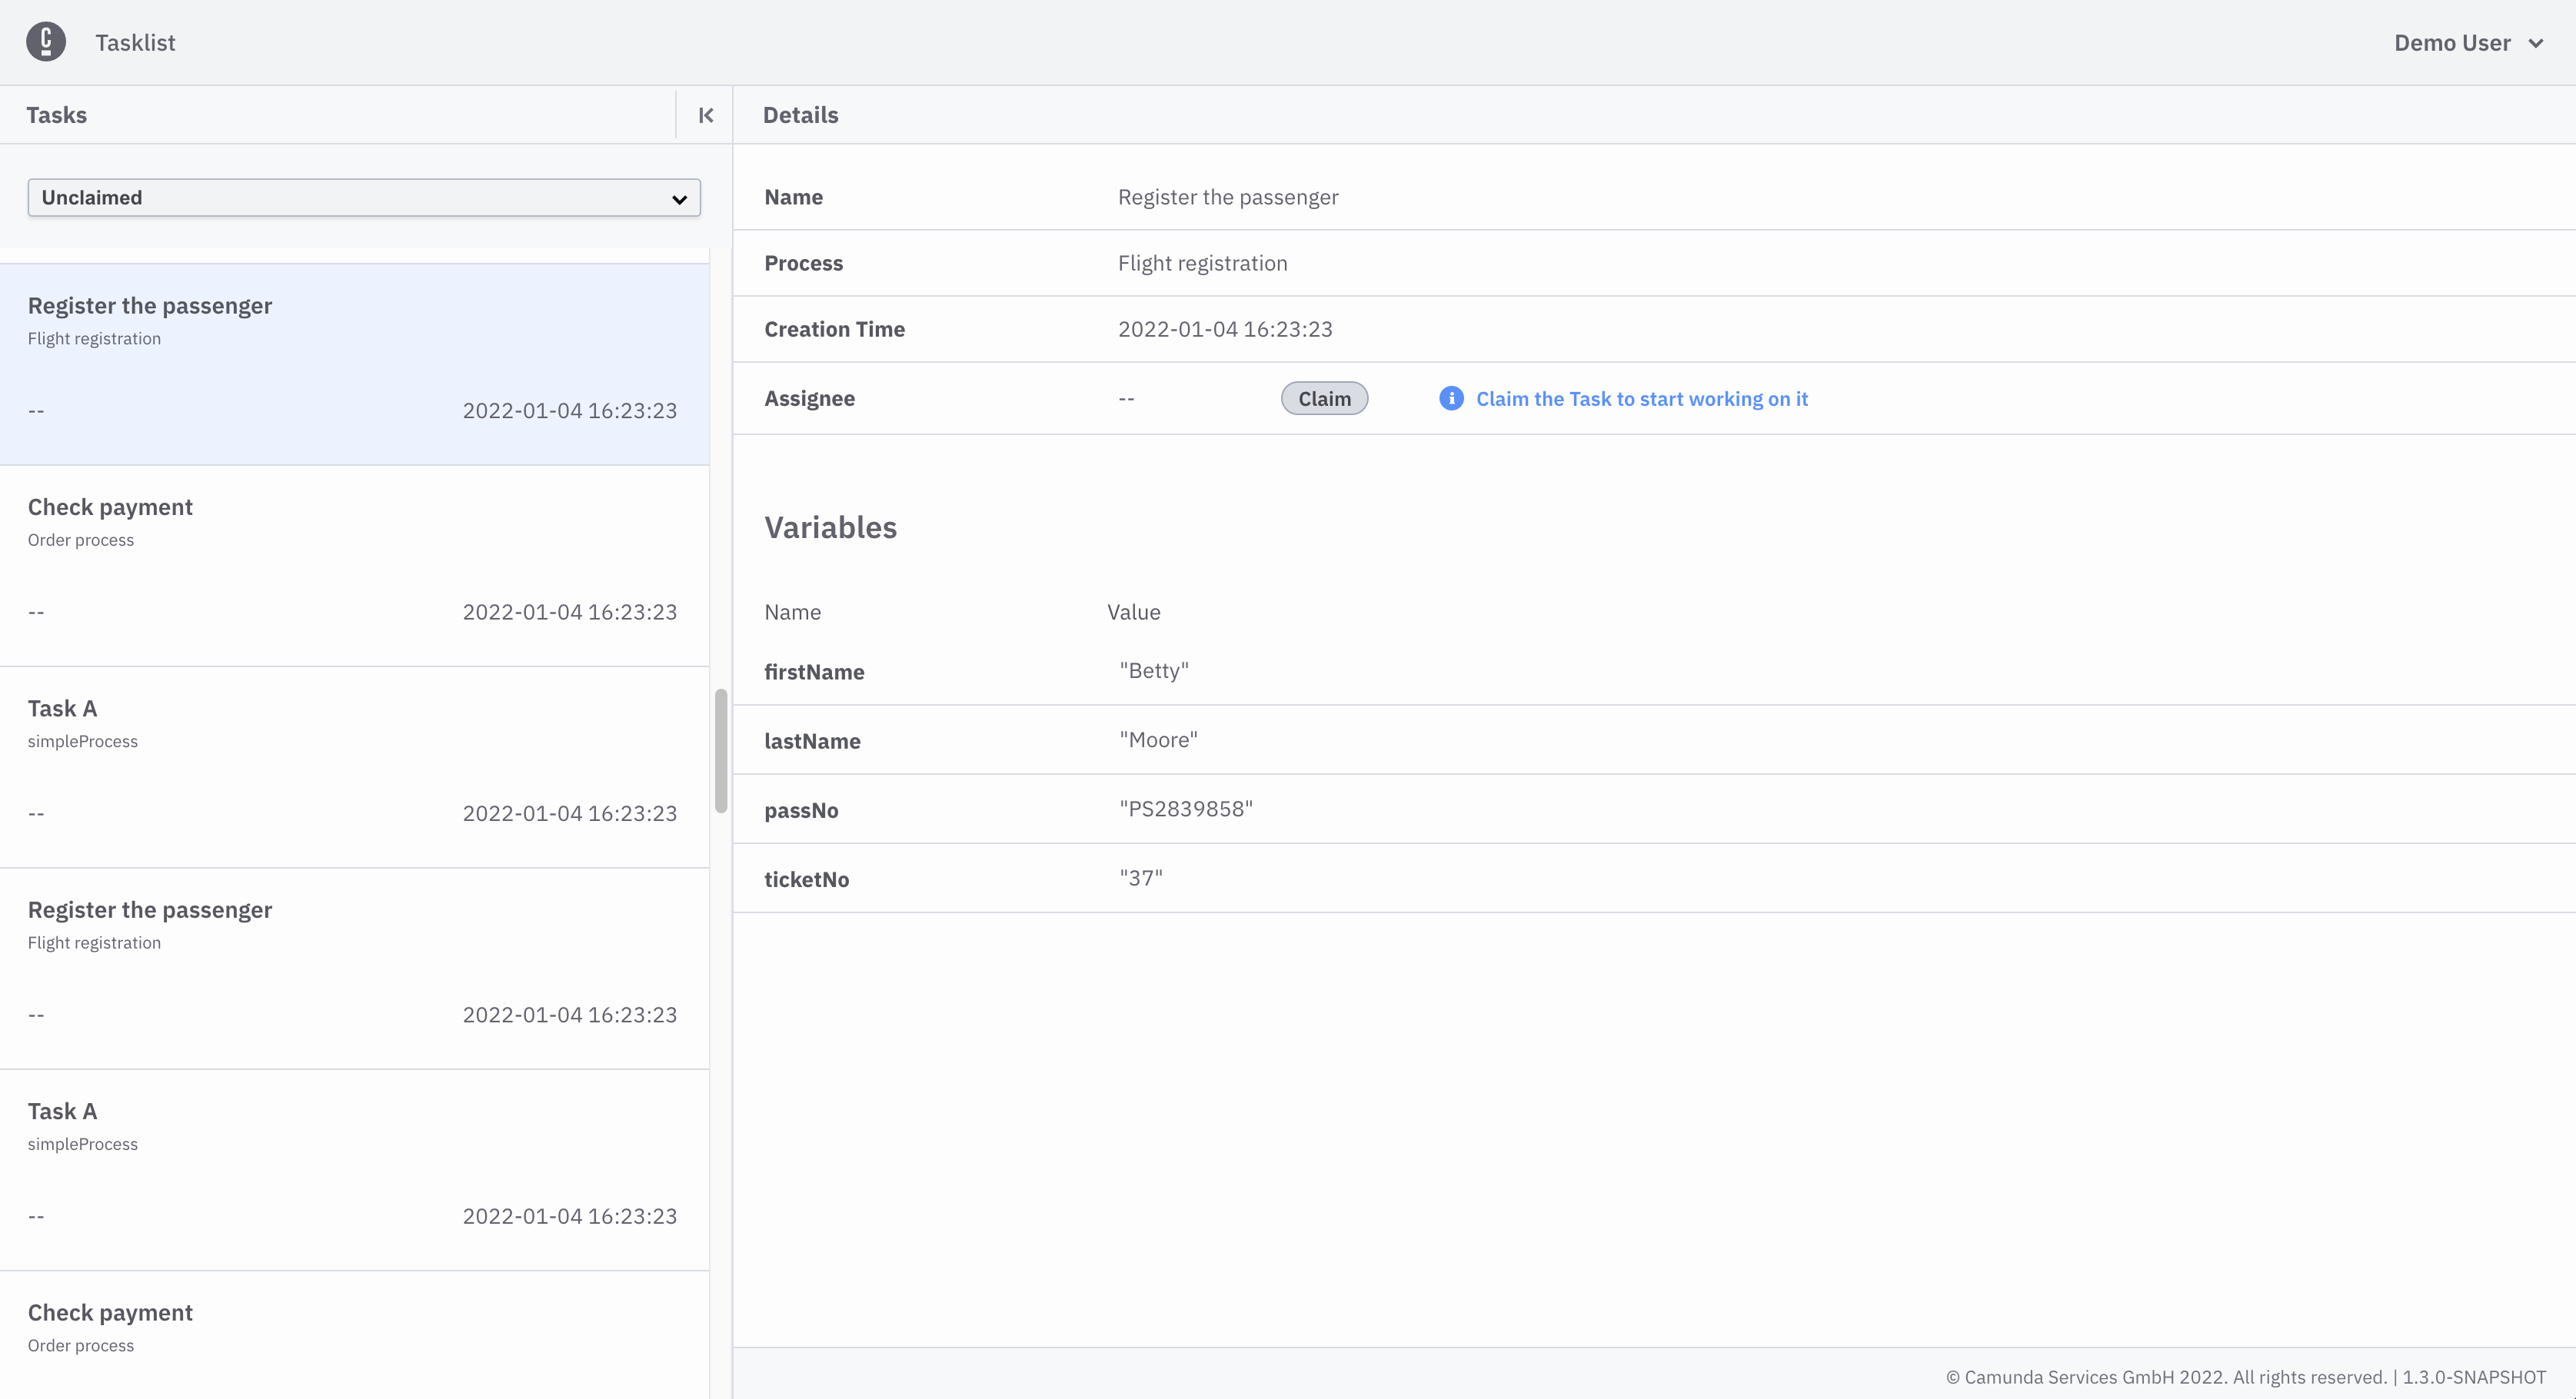Click the blue info icon beside Claim
Viewport: 2576px width, 1399px height.
coord(1451,398)
